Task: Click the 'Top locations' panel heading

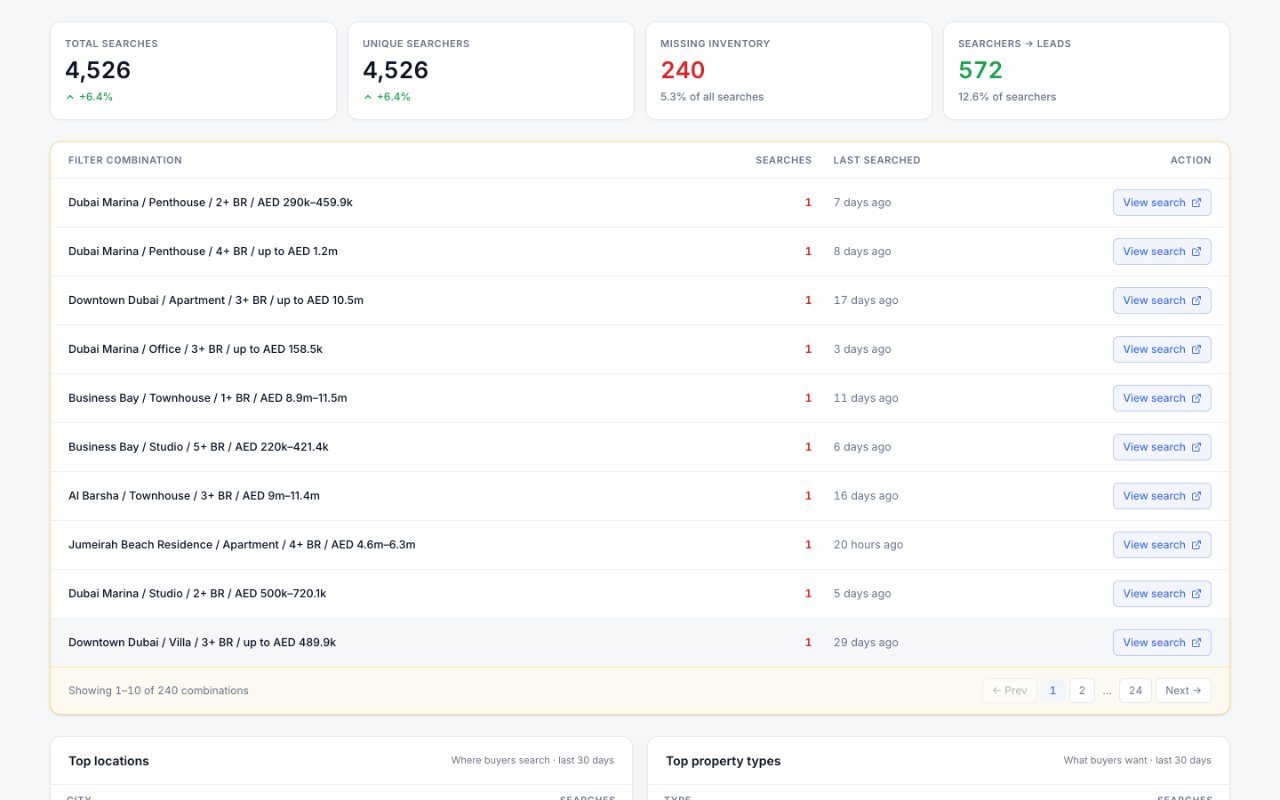Action: point(108,761)
